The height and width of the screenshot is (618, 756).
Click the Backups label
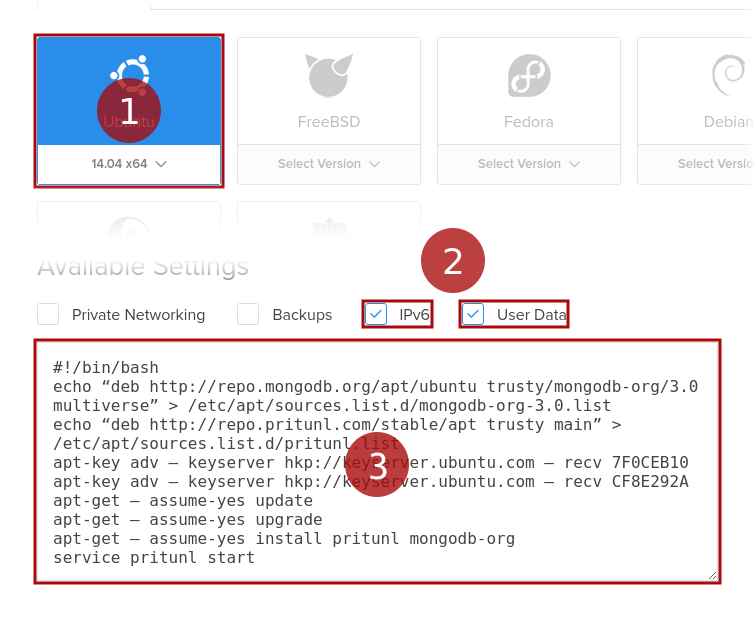[x=302, y=315]
